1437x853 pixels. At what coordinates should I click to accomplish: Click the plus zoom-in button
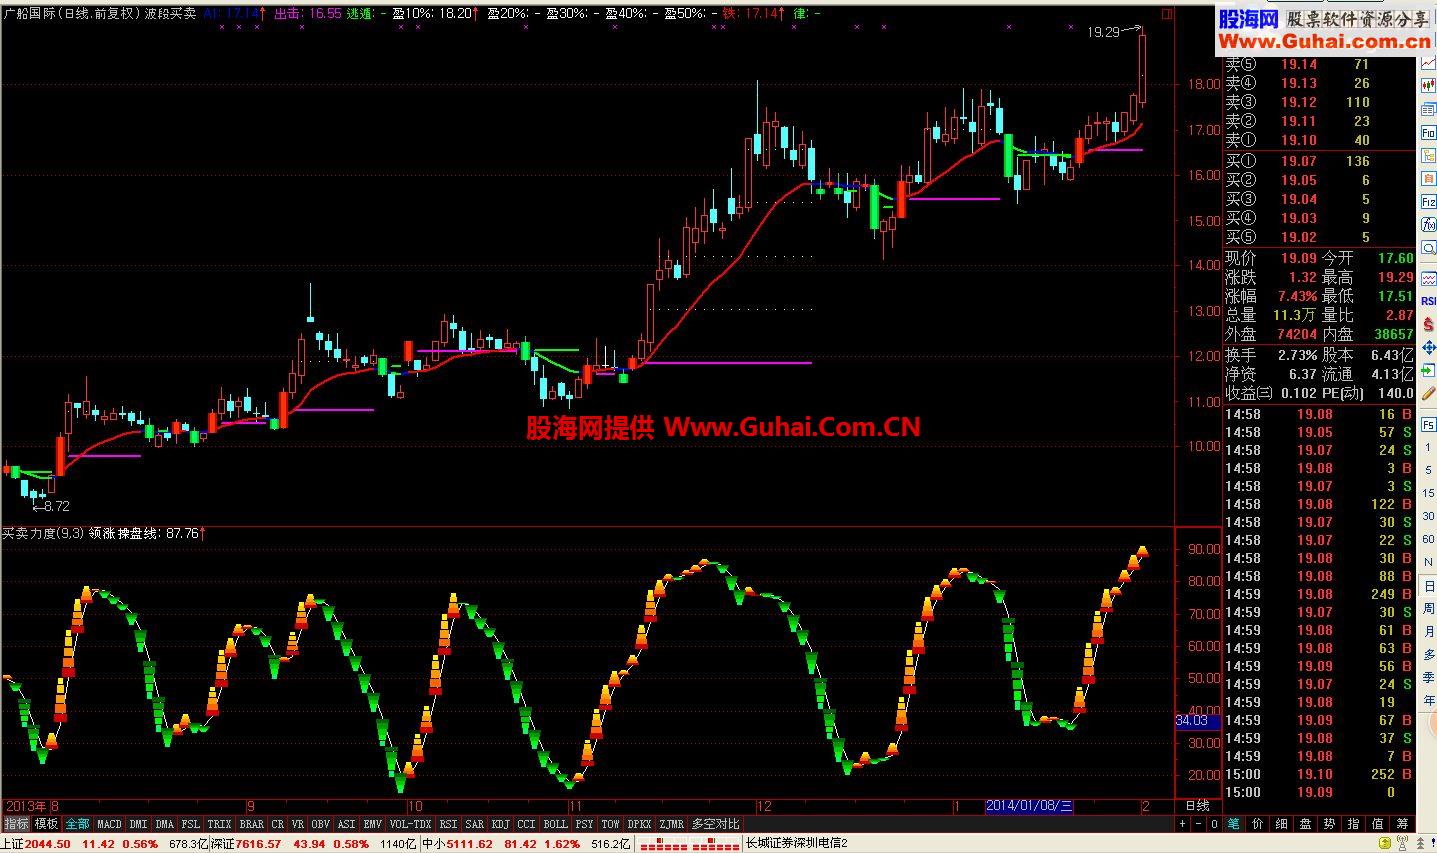click(x=1183, y=824)
